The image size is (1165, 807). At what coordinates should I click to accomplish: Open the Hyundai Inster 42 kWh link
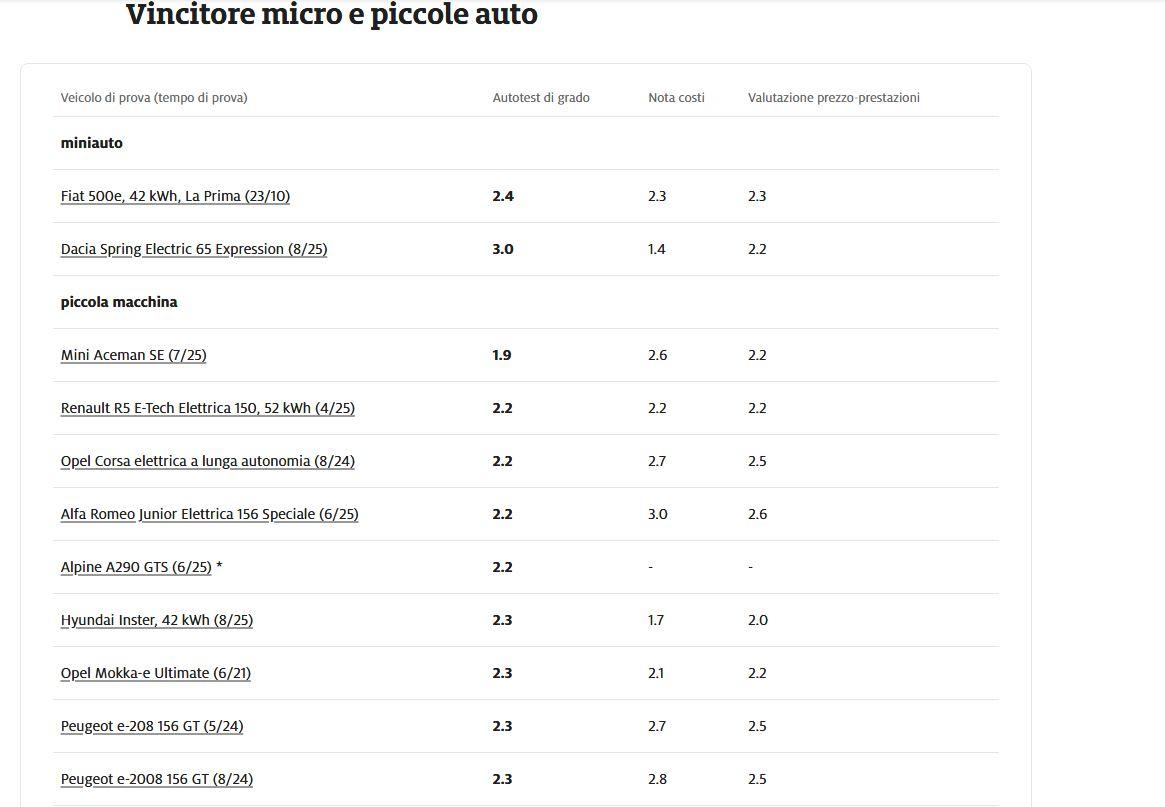[x=156, y=620]
